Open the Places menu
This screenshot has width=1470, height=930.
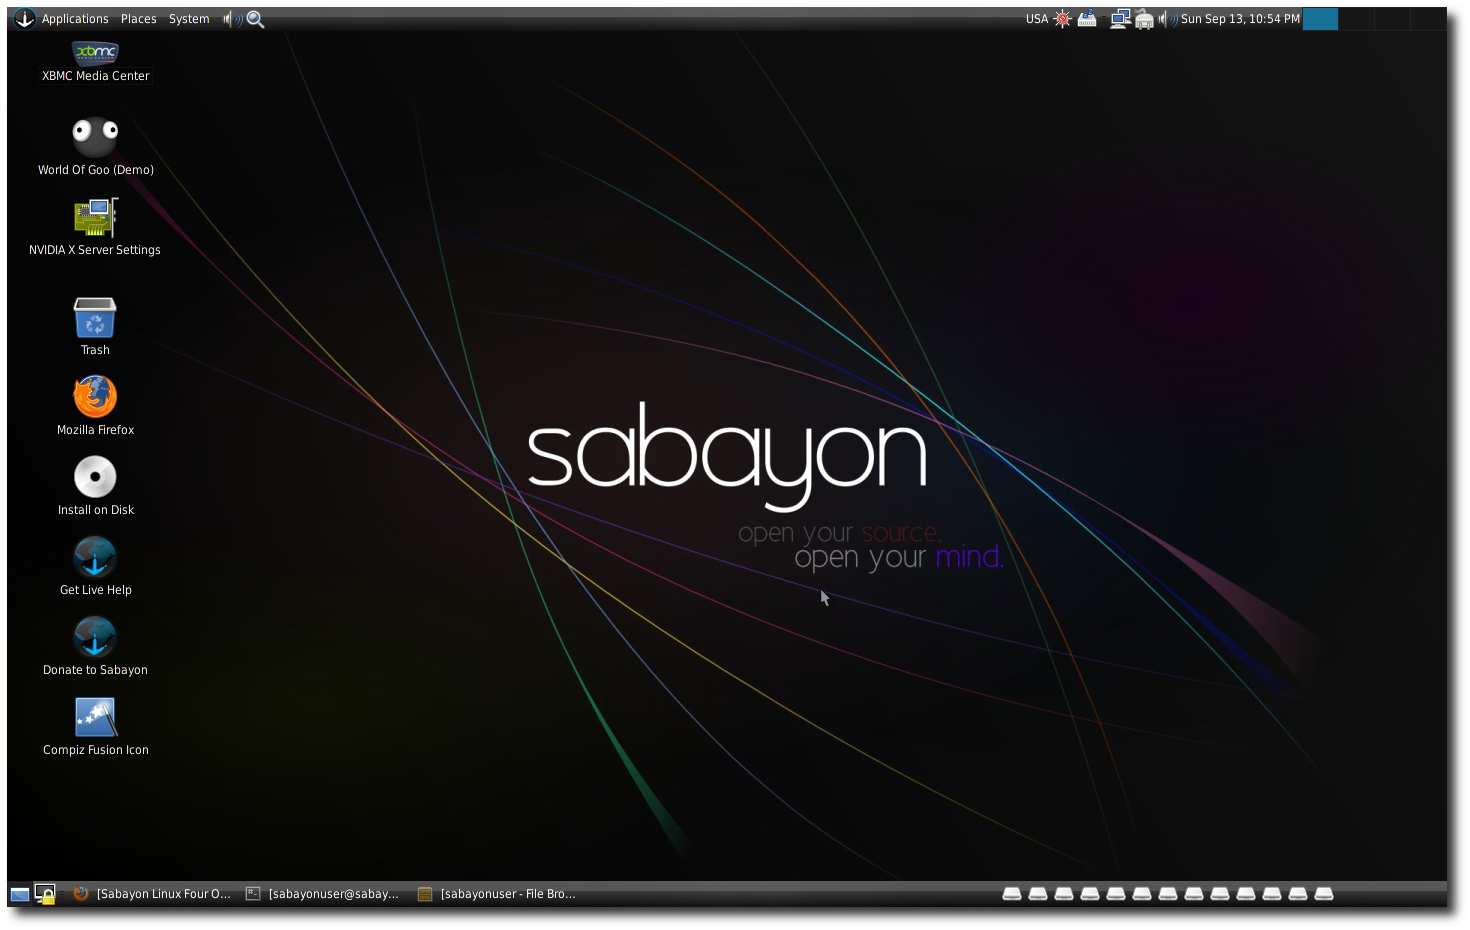139,19
